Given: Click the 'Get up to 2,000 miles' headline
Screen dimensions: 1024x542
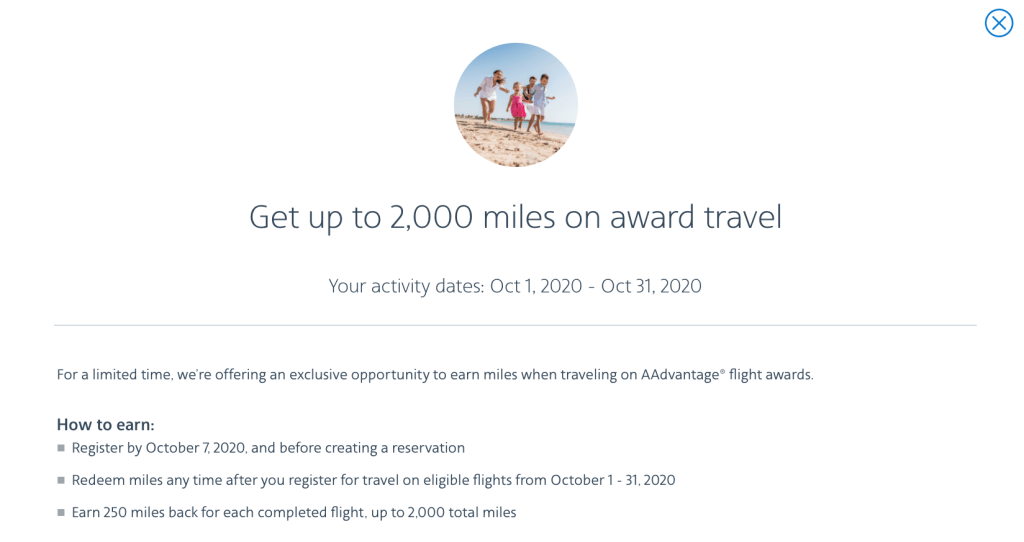Looking at the screenshot, I should 515,217.
